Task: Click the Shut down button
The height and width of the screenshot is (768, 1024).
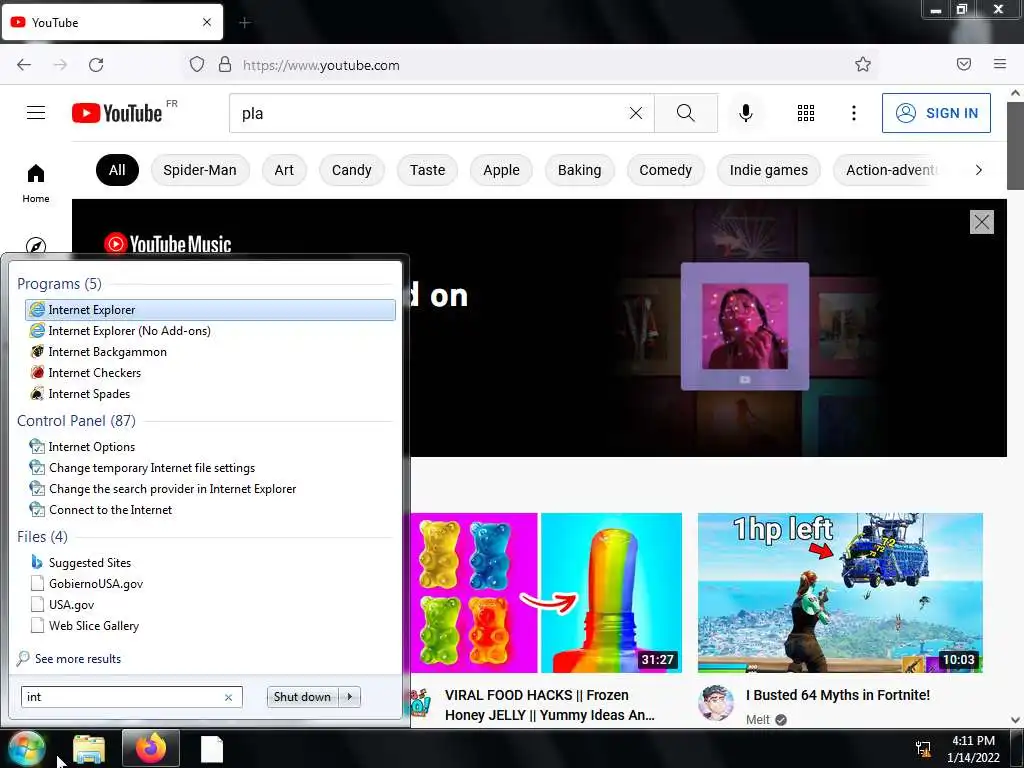Action: coord(303,697)
